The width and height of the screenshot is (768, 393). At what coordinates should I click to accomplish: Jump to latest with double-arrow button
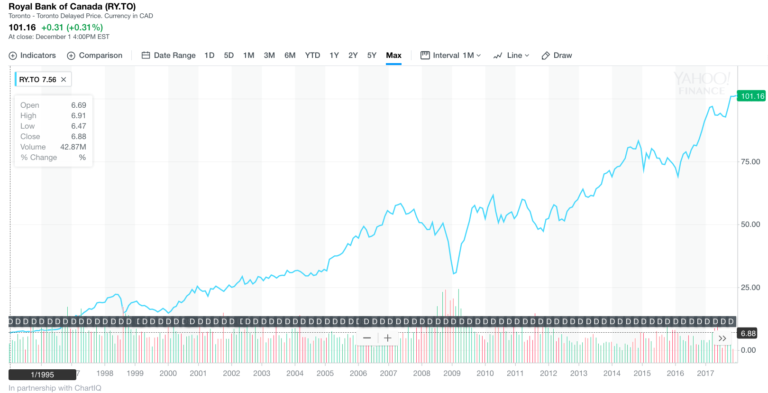(722, 338)
